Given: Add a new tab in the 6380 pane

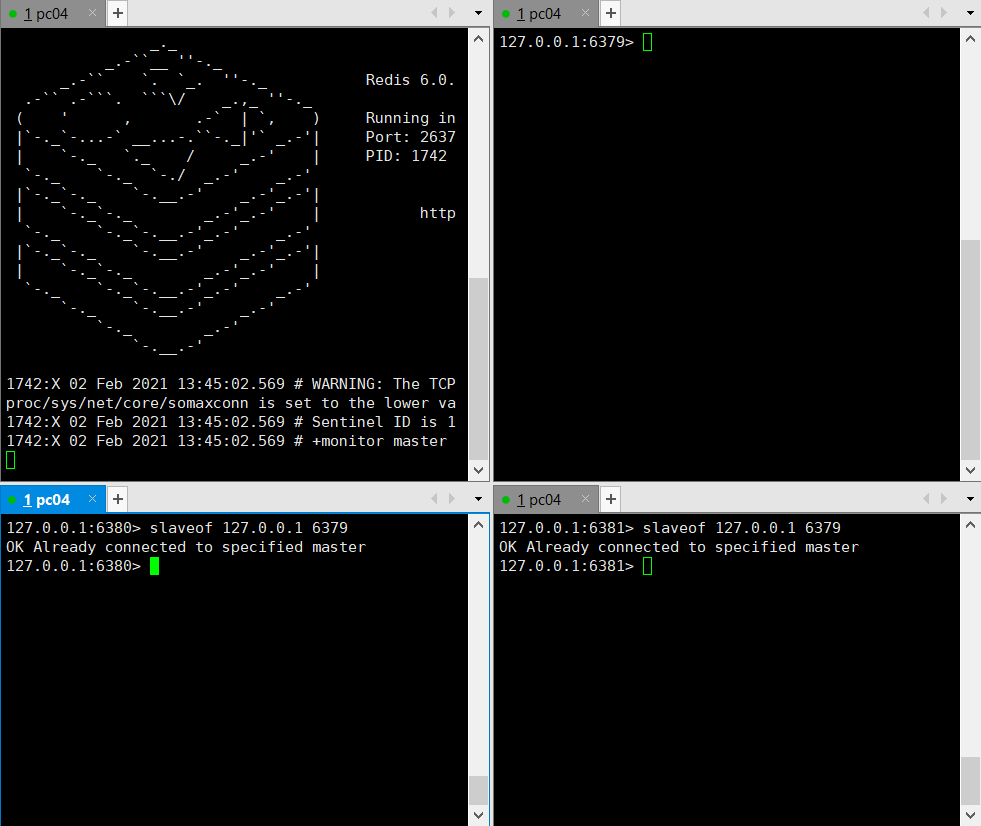Looking at the screenshot, I should [x=118, y=499].
